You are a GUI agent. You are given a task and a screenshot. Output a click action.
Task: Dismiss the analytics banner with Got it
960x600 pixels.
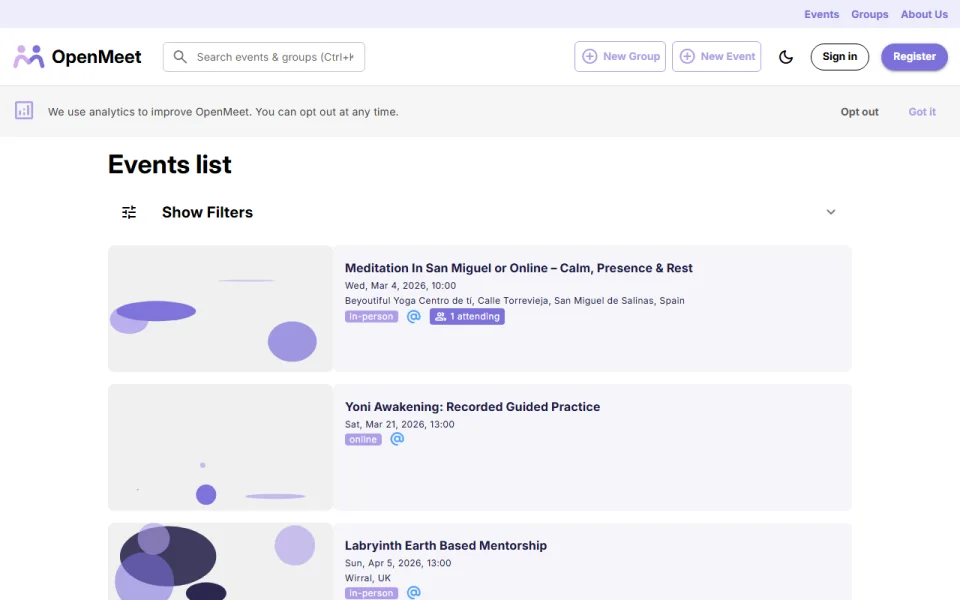pos(921,111)
